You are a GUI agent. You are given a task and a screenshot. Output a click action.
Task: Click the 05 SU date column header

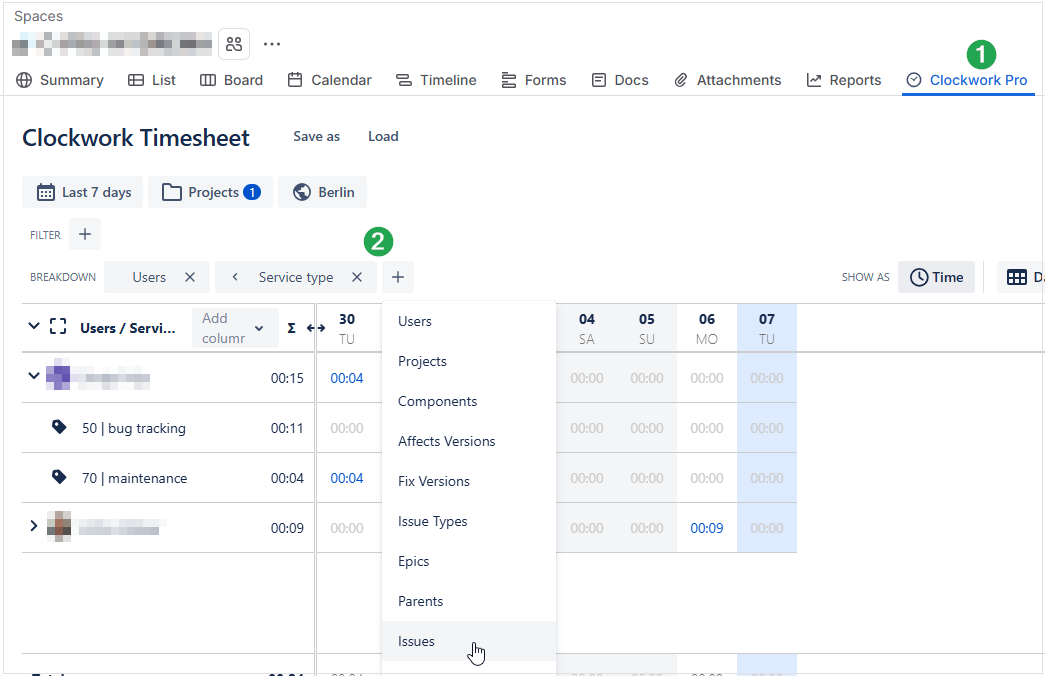[x=646, y=328]
